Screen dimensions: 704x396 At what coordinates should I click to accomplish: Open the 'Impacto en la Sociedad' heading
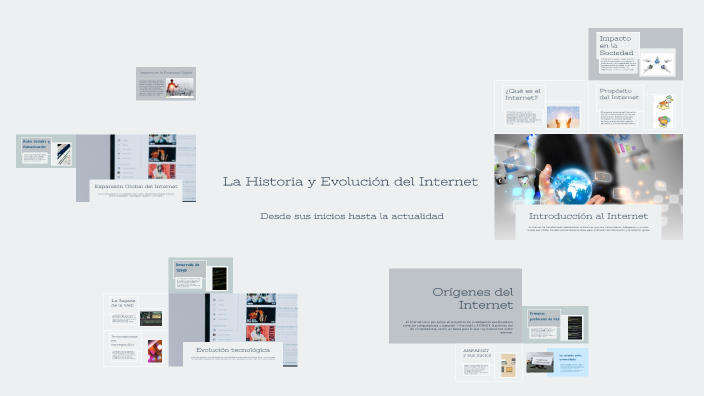(x=616, y=45)
